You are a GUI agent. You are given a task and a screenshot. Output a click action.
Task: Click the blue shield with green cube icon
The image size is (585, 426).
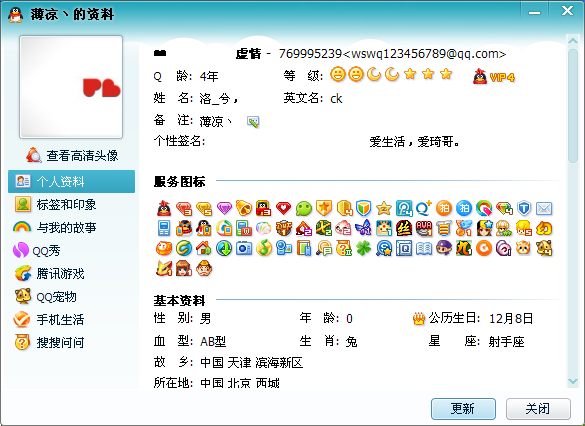click(364, 208)
